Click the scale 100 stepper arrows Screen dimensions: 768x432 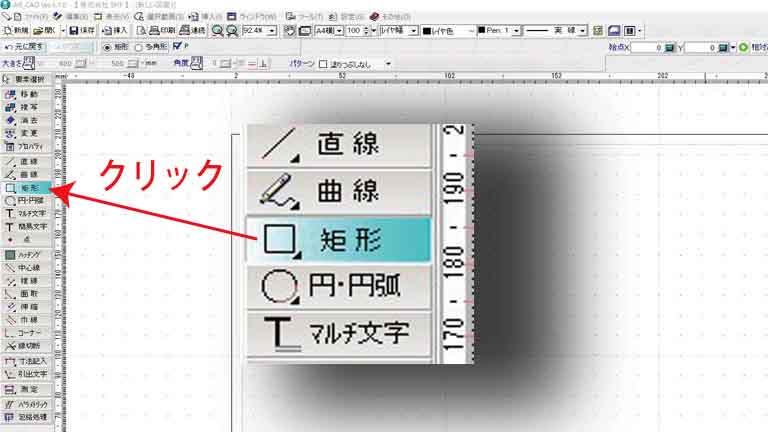(x=366, y=31)
